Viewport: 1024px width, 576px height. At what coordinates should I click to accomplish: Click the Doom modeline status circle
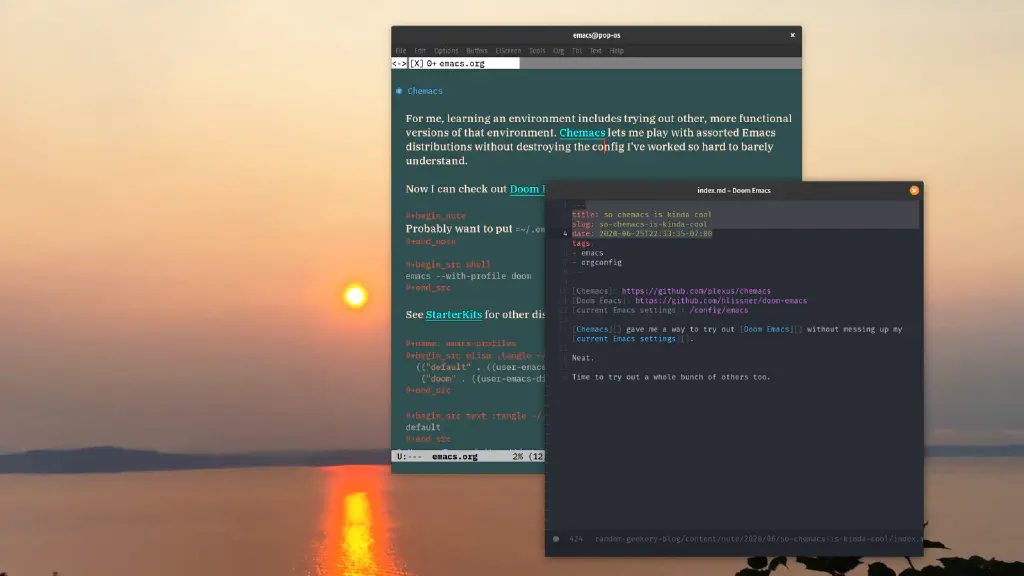pyautogui.click(x=556, y=540)
